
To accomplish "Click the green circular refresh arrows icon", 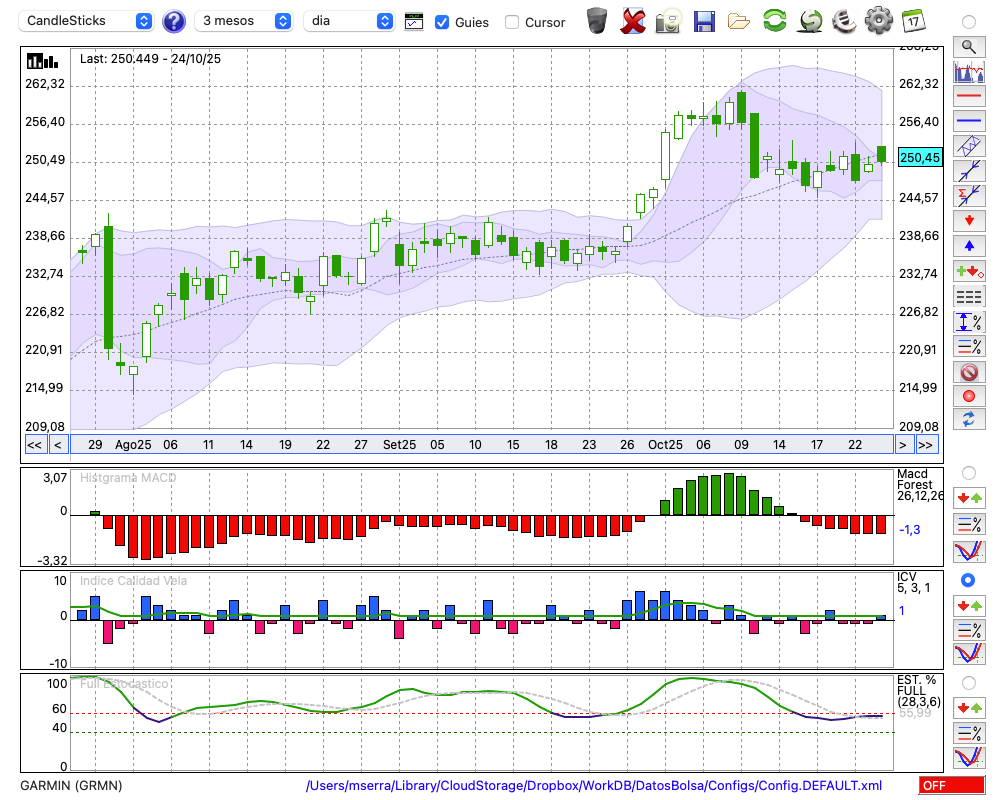I will pyautogui.click(x=774, y=21).
